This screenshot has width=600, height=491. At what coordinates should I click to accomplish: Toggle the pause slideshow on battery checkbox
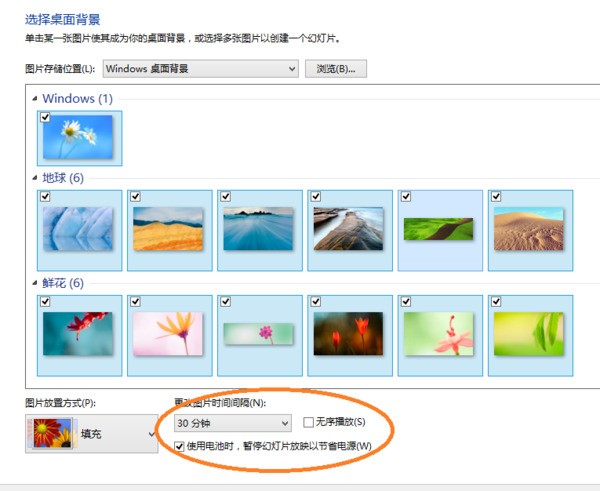pyautogui.click(x=180, y=445)
